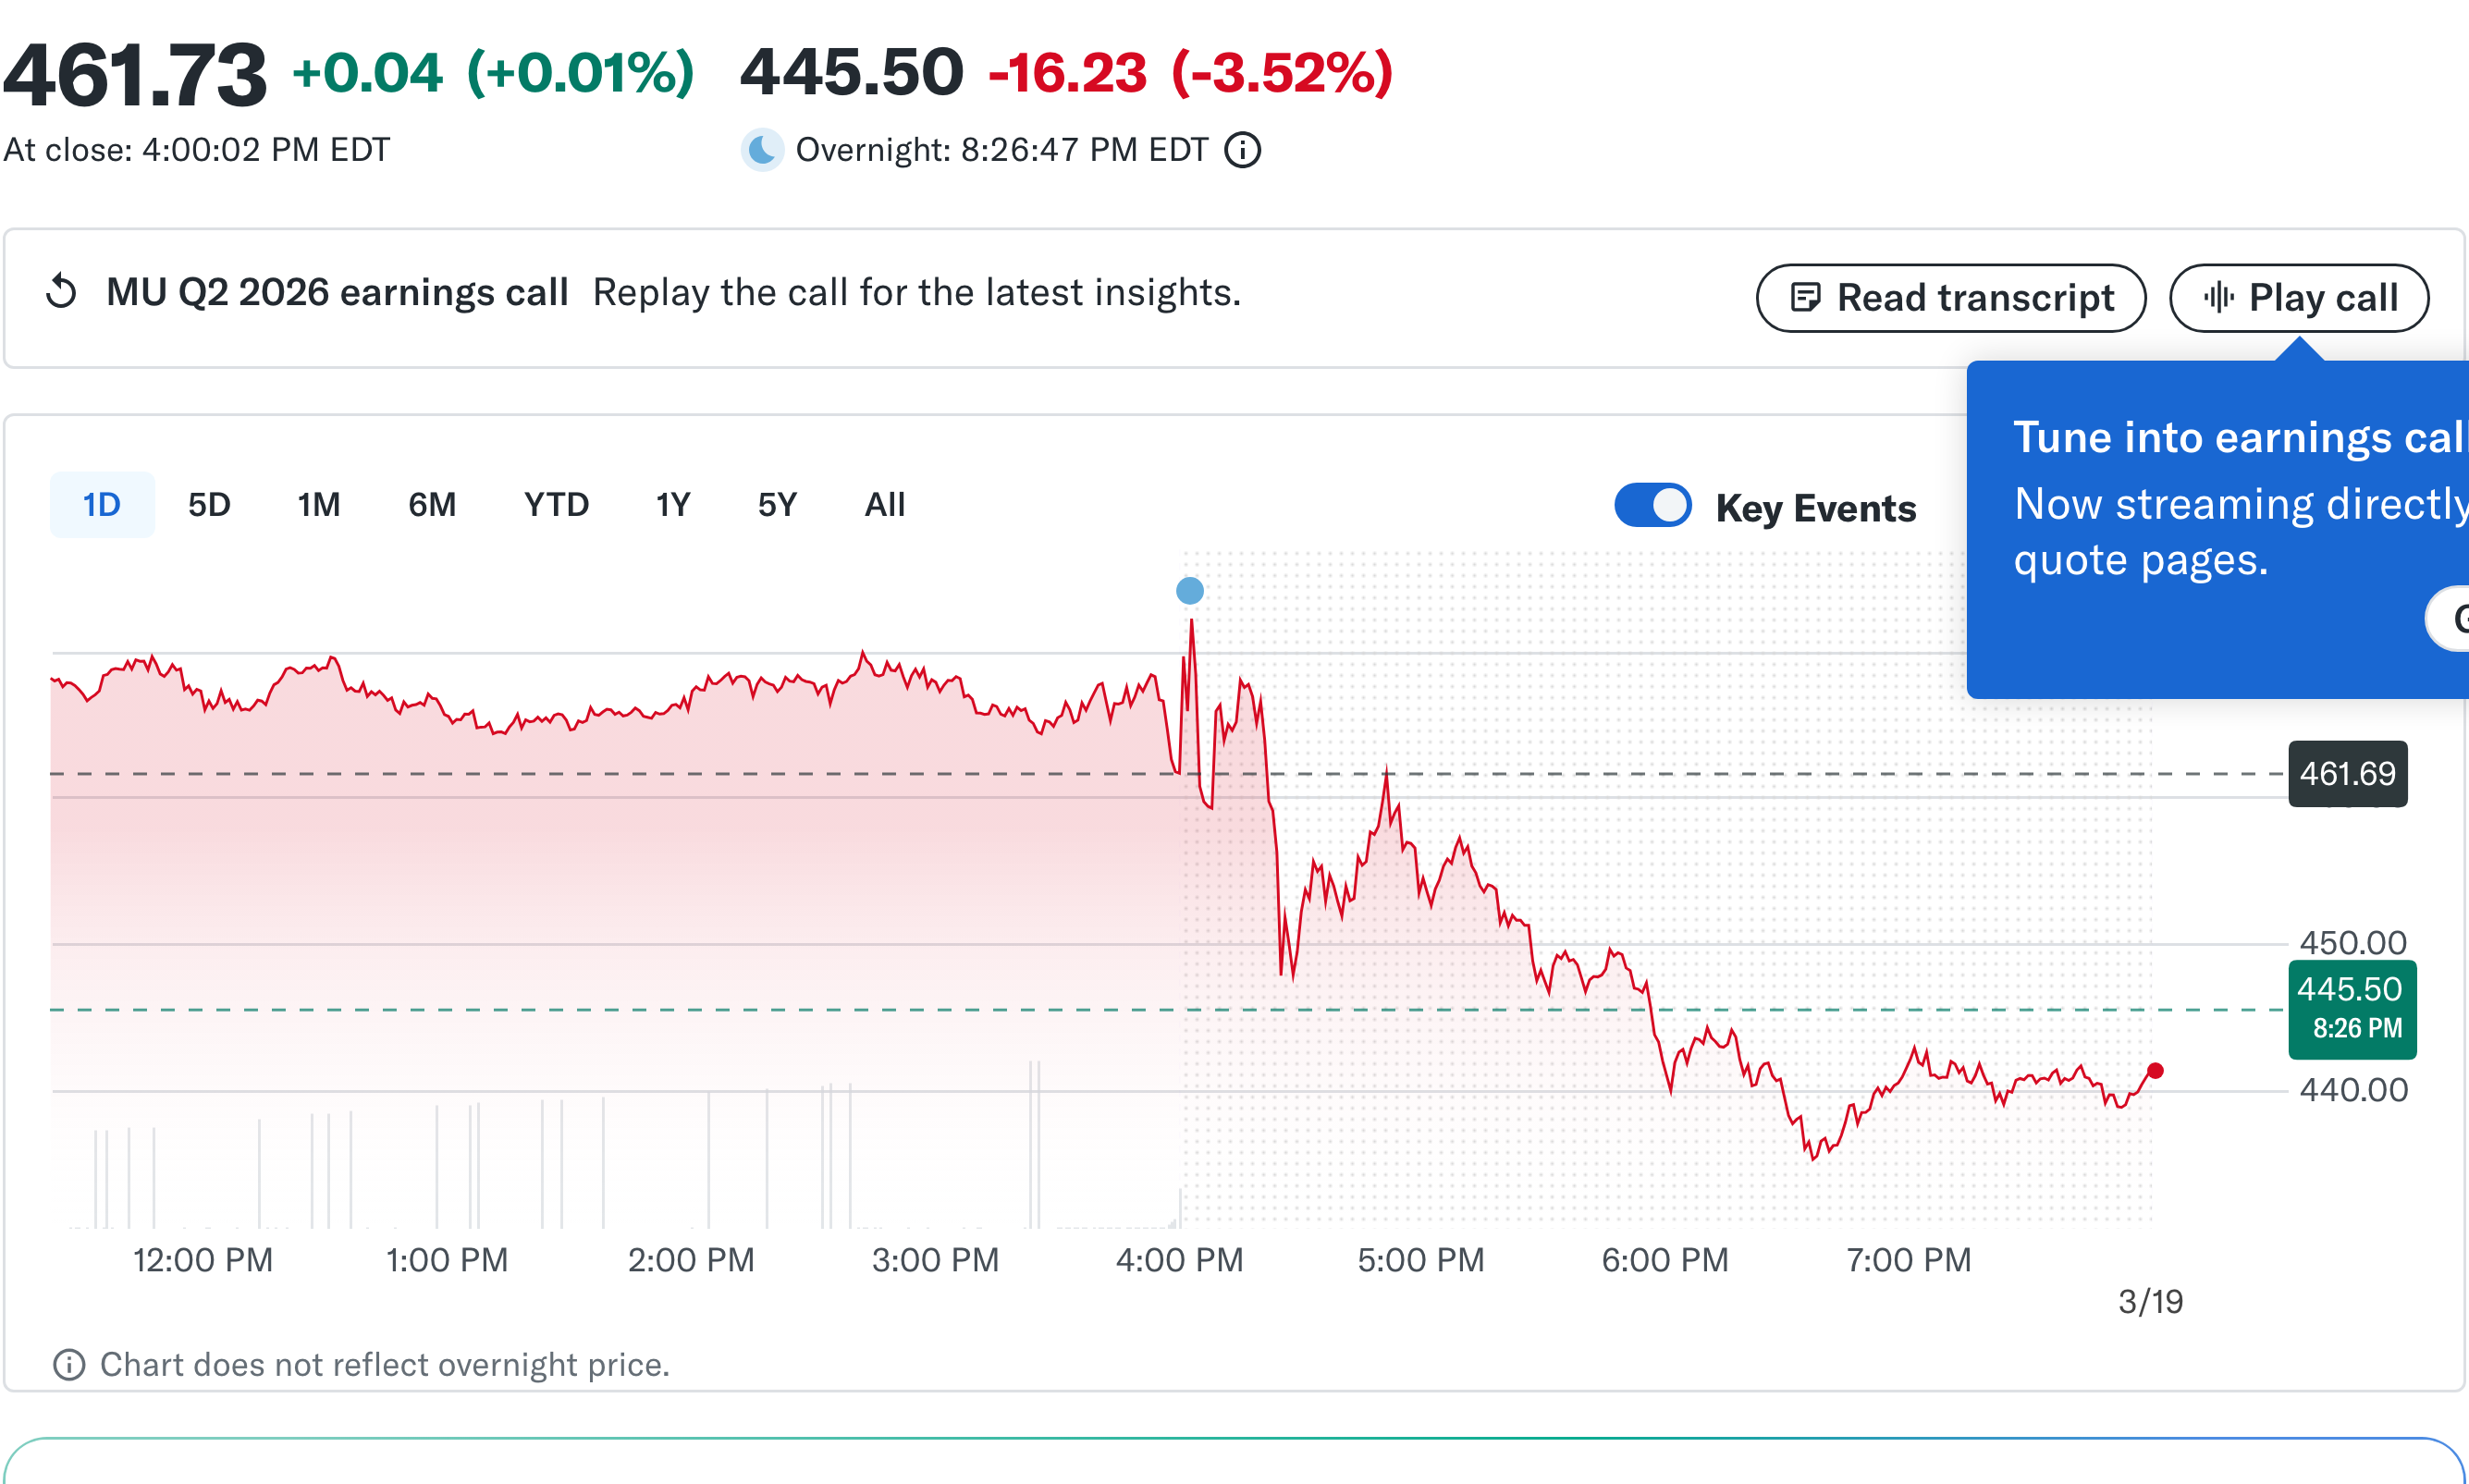Image resolution: width=2469 pixels, height=1484 pixels.
Task: Switch to the 5D timeframe
Action: pos(208,505)
